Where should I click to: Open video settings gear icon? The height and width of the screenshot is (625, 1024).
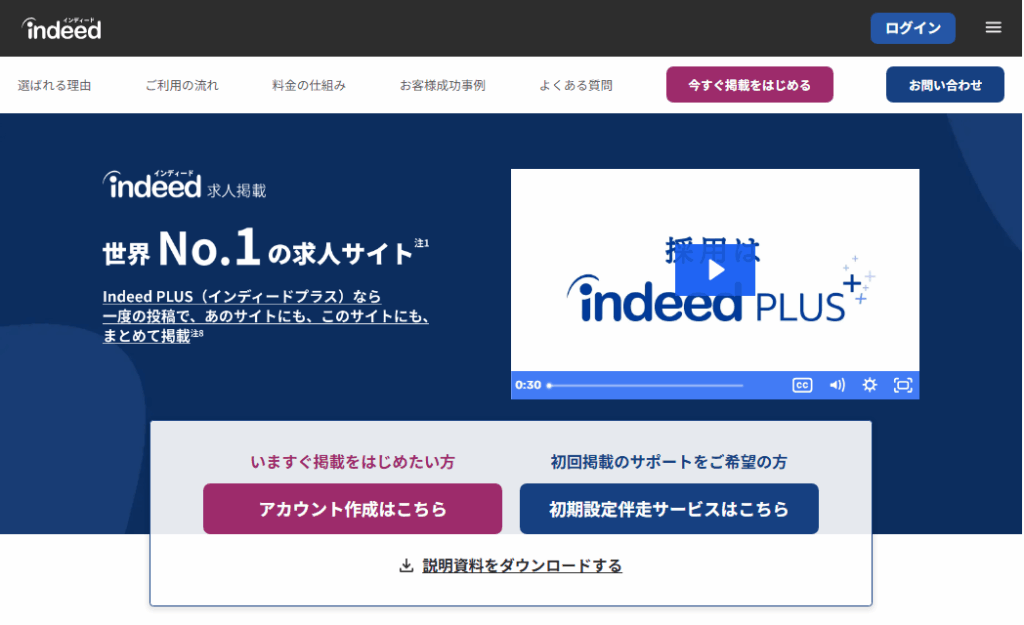point(869,385)
